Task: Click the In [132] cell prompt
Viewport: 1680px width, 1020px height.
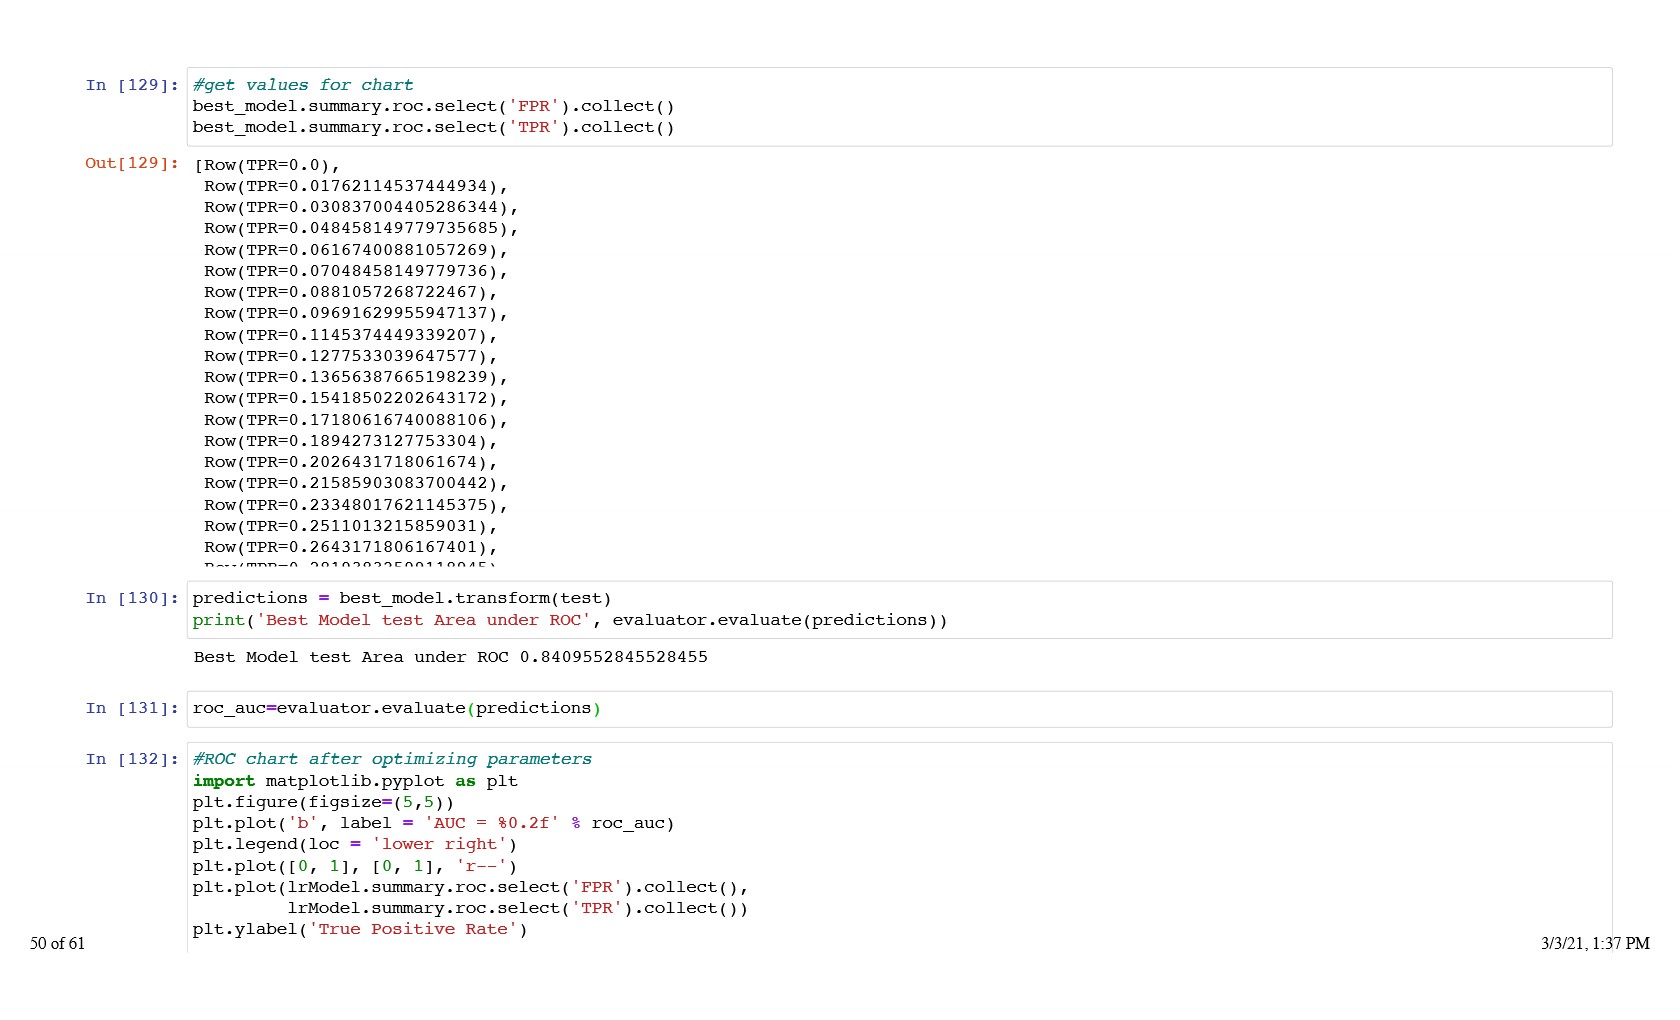Action: (132, 759)
